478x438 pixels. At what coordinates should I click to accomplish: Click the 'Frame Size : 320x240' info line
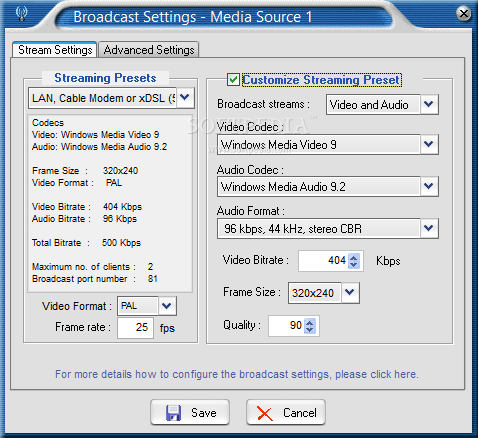(85, 171)
